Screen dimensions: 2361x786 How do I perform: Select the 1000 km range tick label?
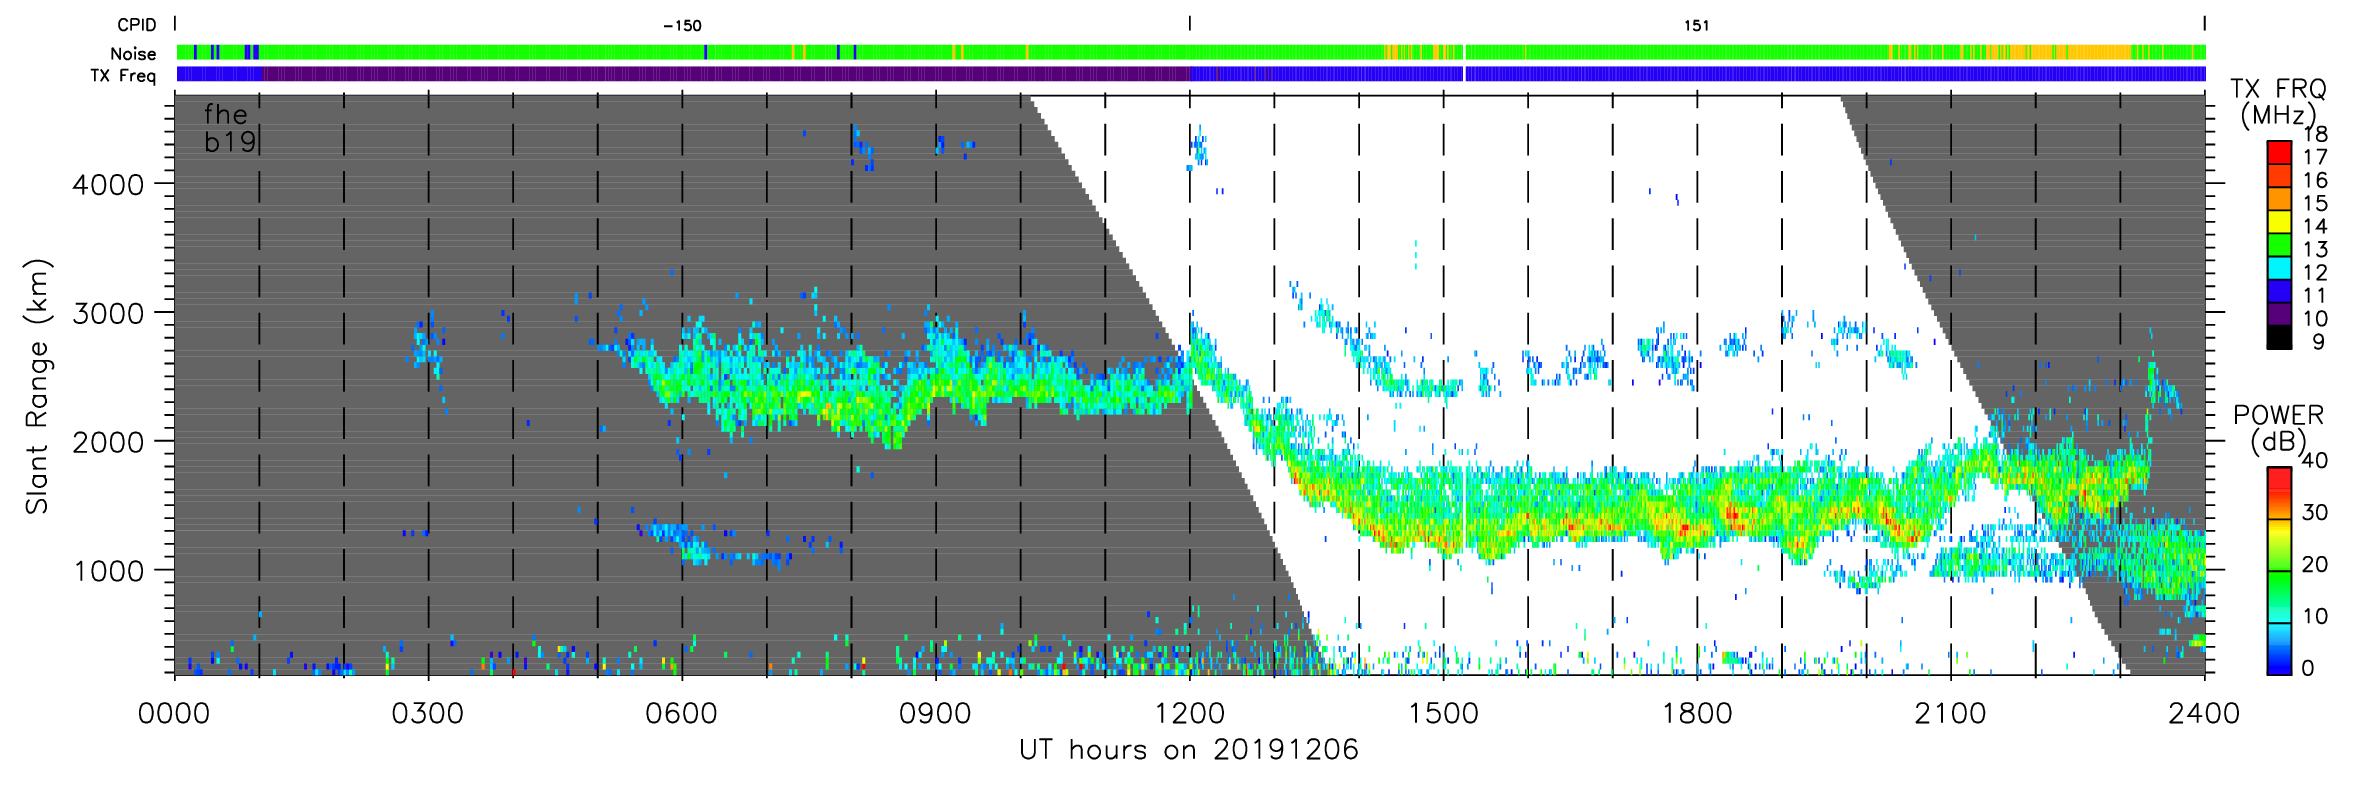(108, 571)
